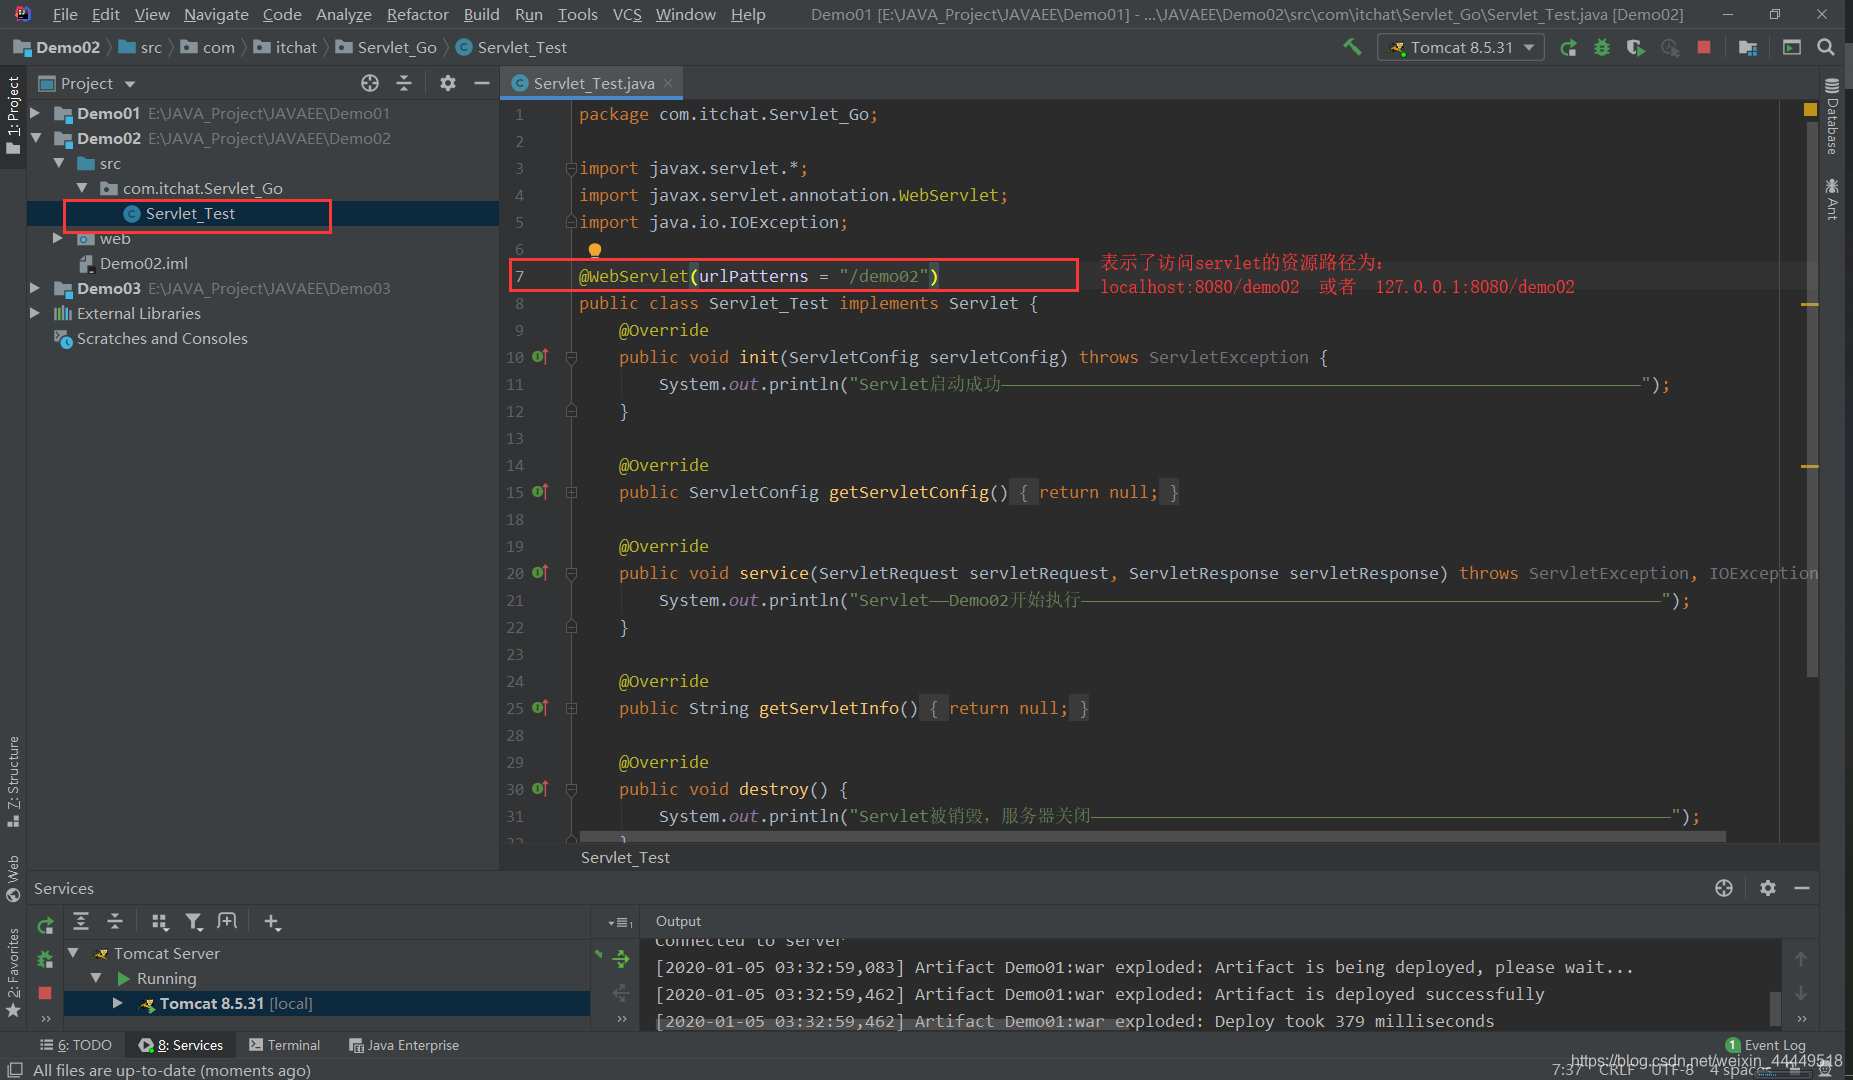Open Project panel settings gear
This screenshot has width=1853, height=1080.
coord(448,83)
